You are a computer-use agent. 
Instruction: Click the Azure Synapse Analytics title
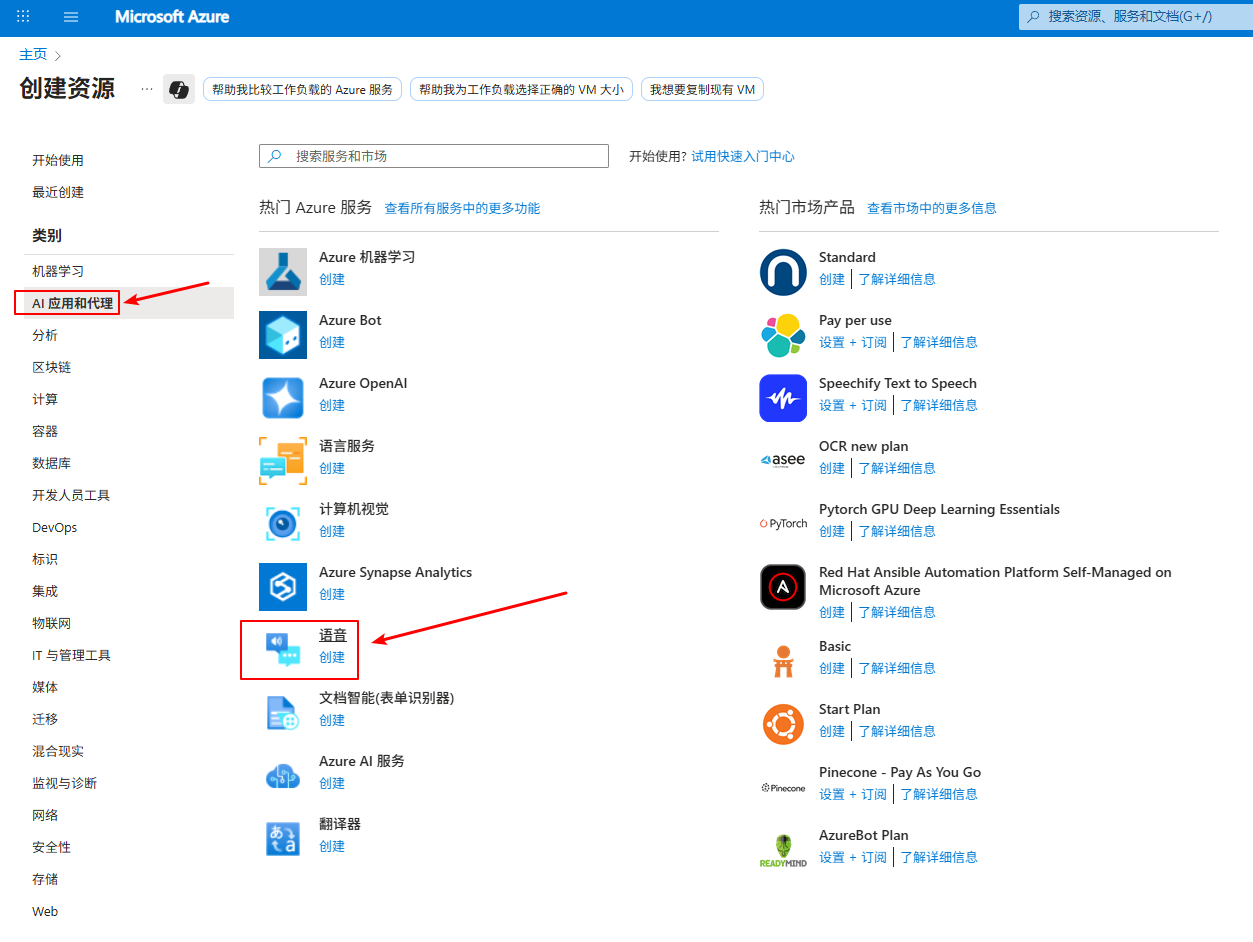click(x=395, y=572)
